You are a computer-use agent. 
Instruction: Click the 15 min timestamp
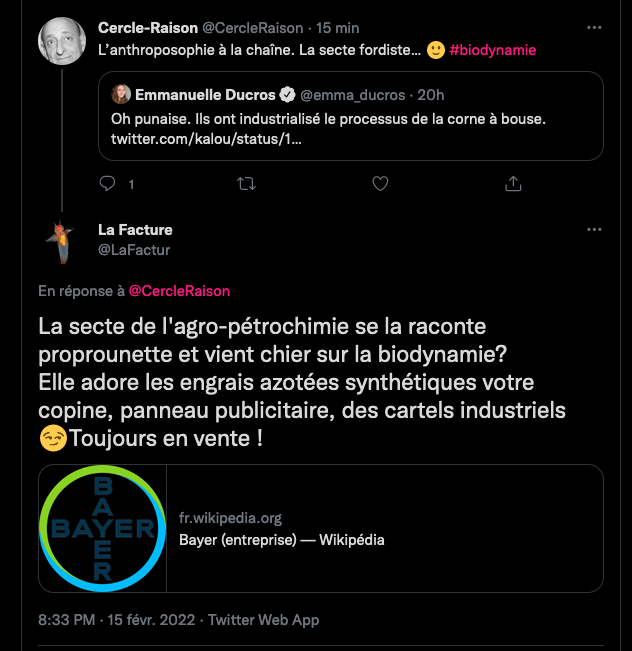tap(337, 27)
